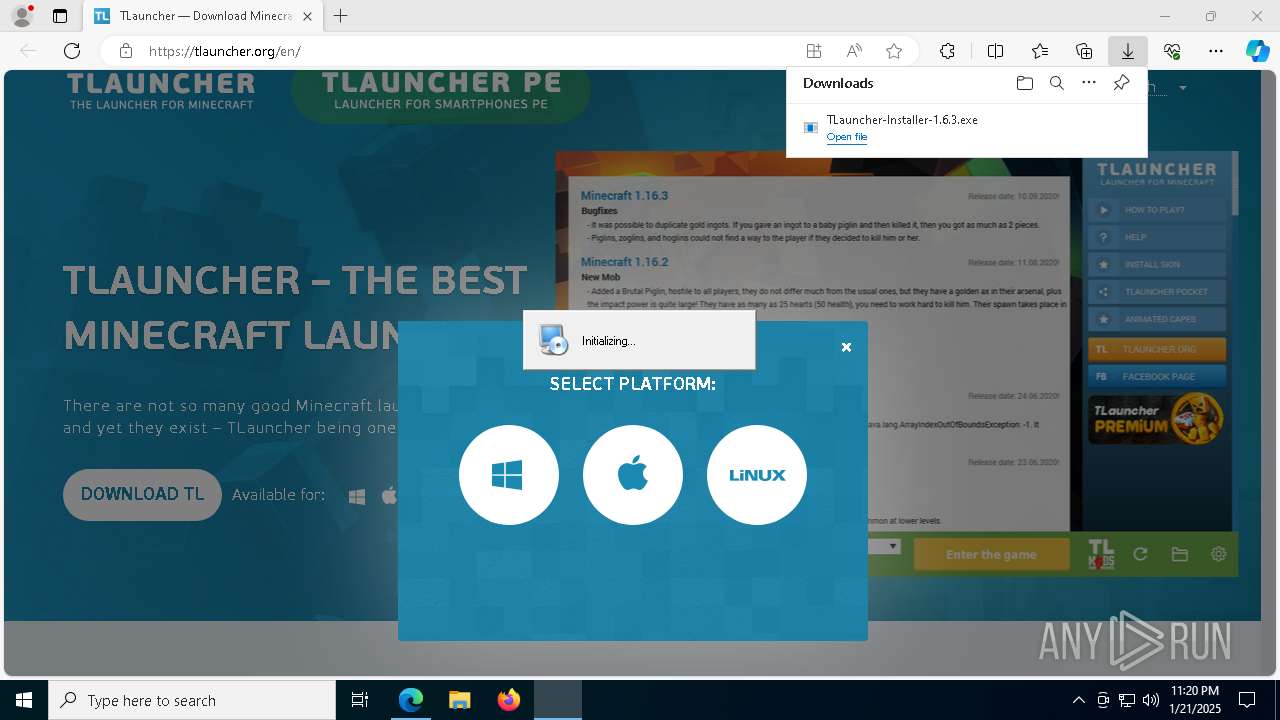1280x720 pixels.
Task: Open Browser essentials heart icon
Action: pyautogui.click(x=1172, y=51)
